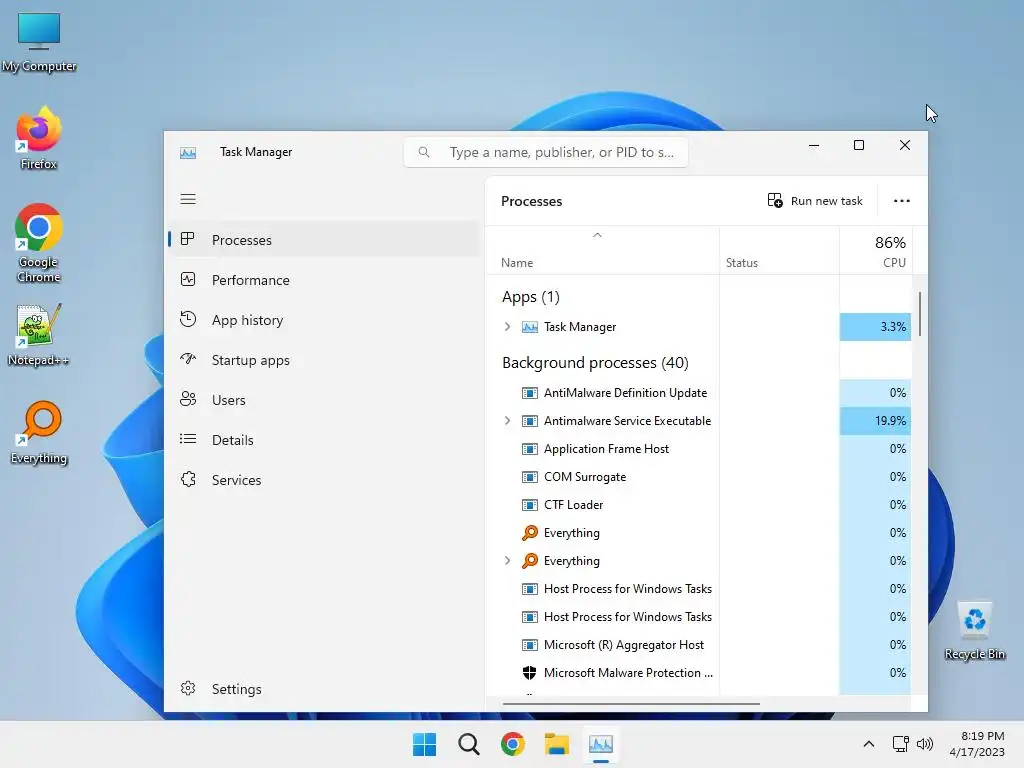Image resolution: width=1024 pixels, height=768 pixels.
Task: Open the three-dot more options menu
Action: (901, 201)
